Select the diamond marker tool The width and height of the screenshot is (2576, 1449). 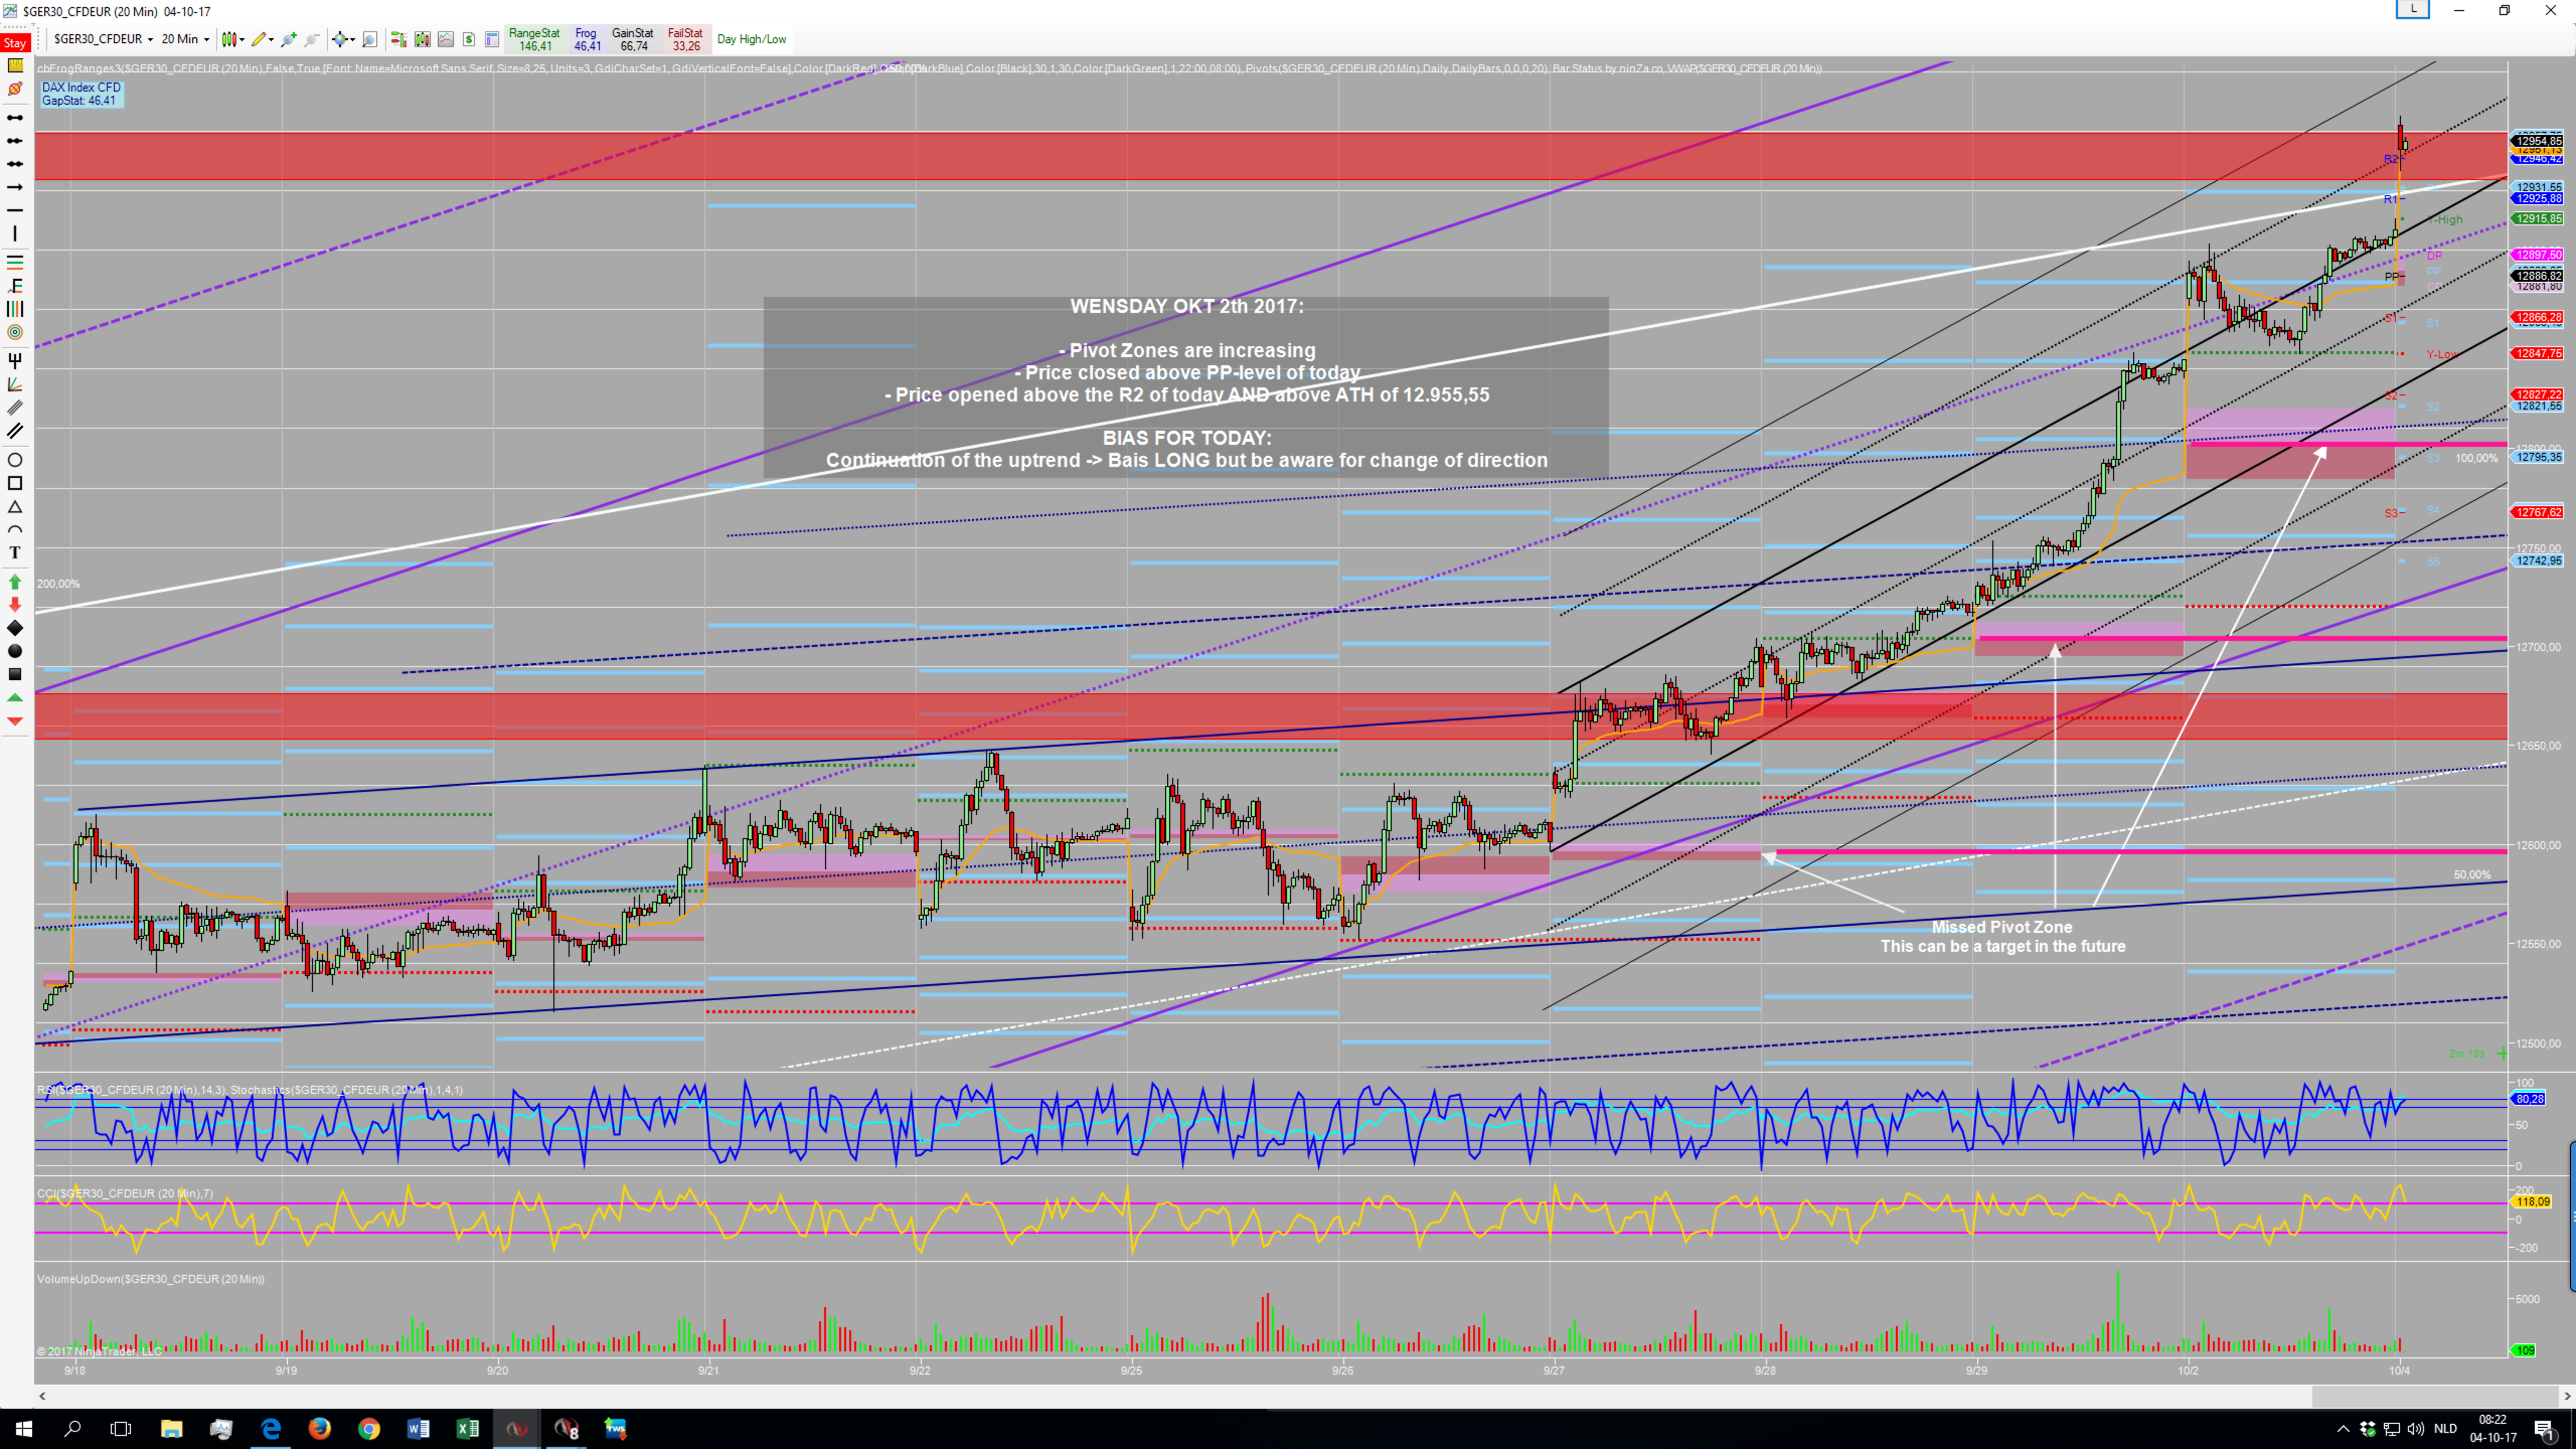coord(15,628)
